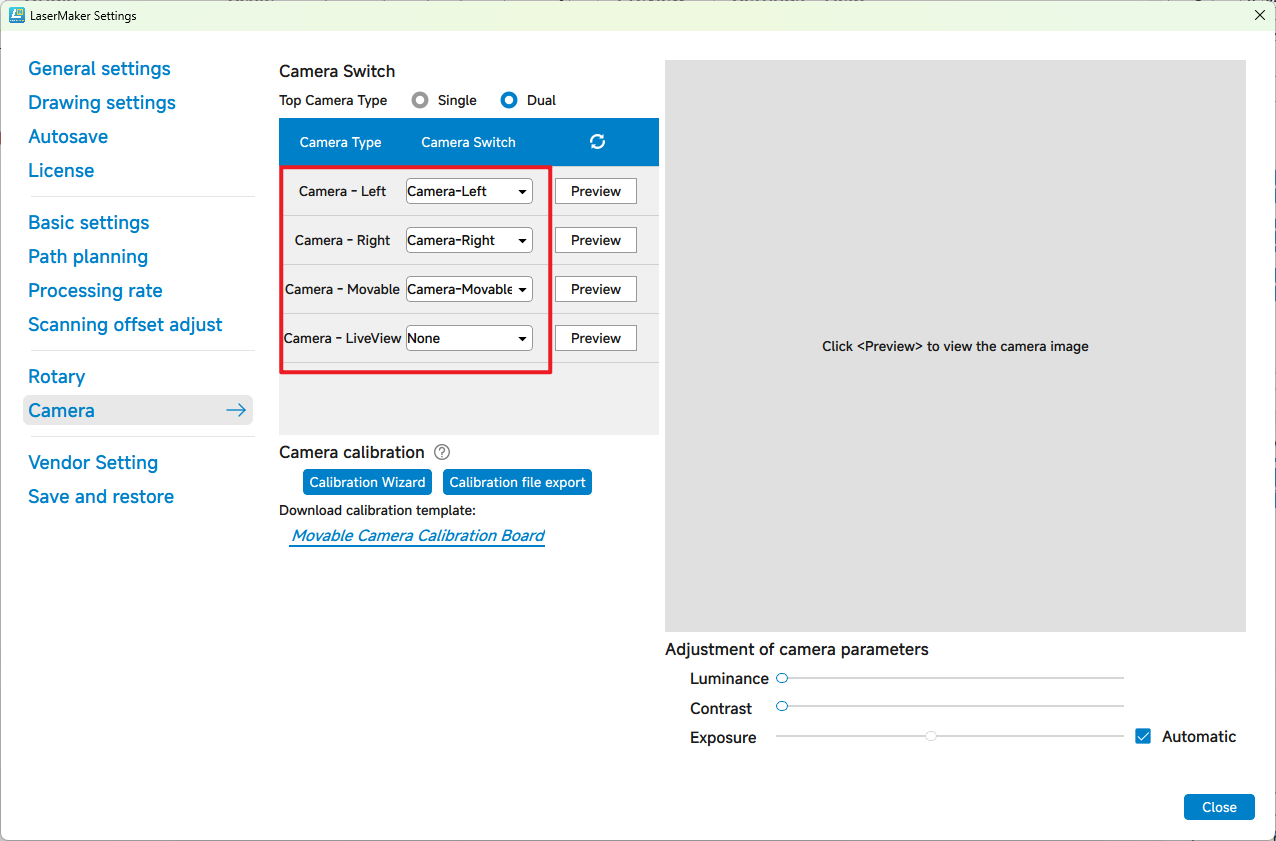This screenshot has width=1276, height=841.
Task: Click the Camera - Left row label
Action: tap(342, 191)
